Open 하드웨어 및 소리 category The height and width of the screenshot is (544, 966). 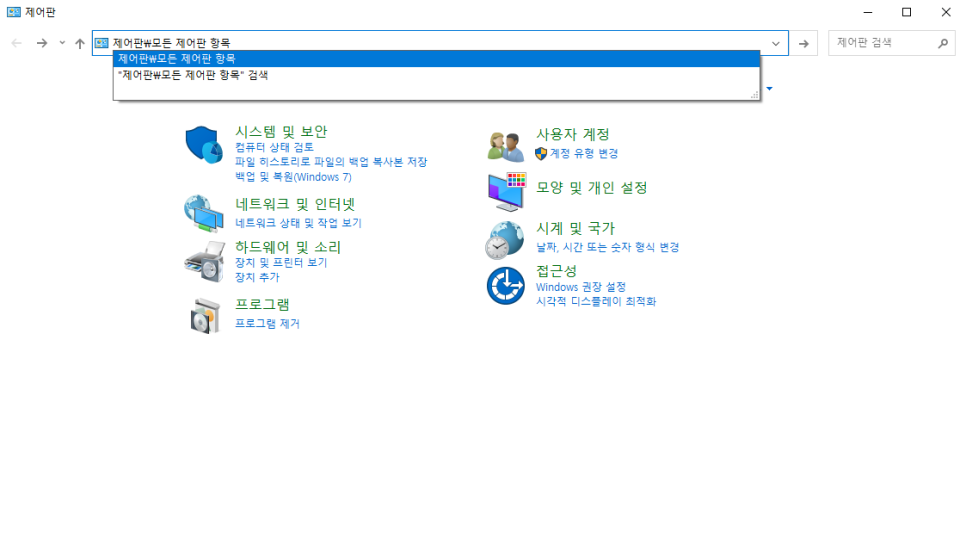(x=288, y=247)
